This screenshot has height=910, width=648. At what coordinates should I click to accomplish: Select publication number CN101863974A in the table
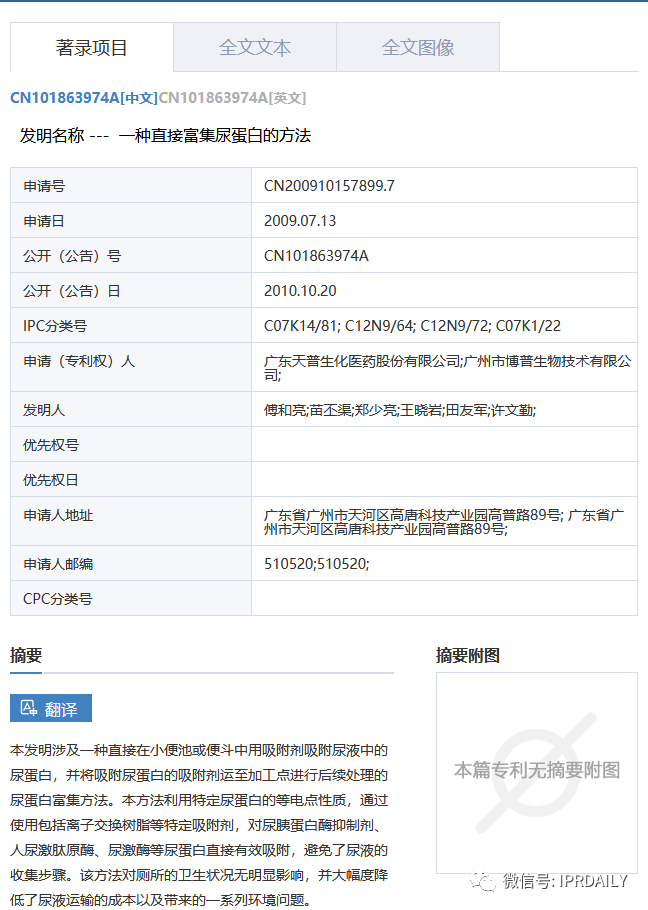[x=316, y=256]
